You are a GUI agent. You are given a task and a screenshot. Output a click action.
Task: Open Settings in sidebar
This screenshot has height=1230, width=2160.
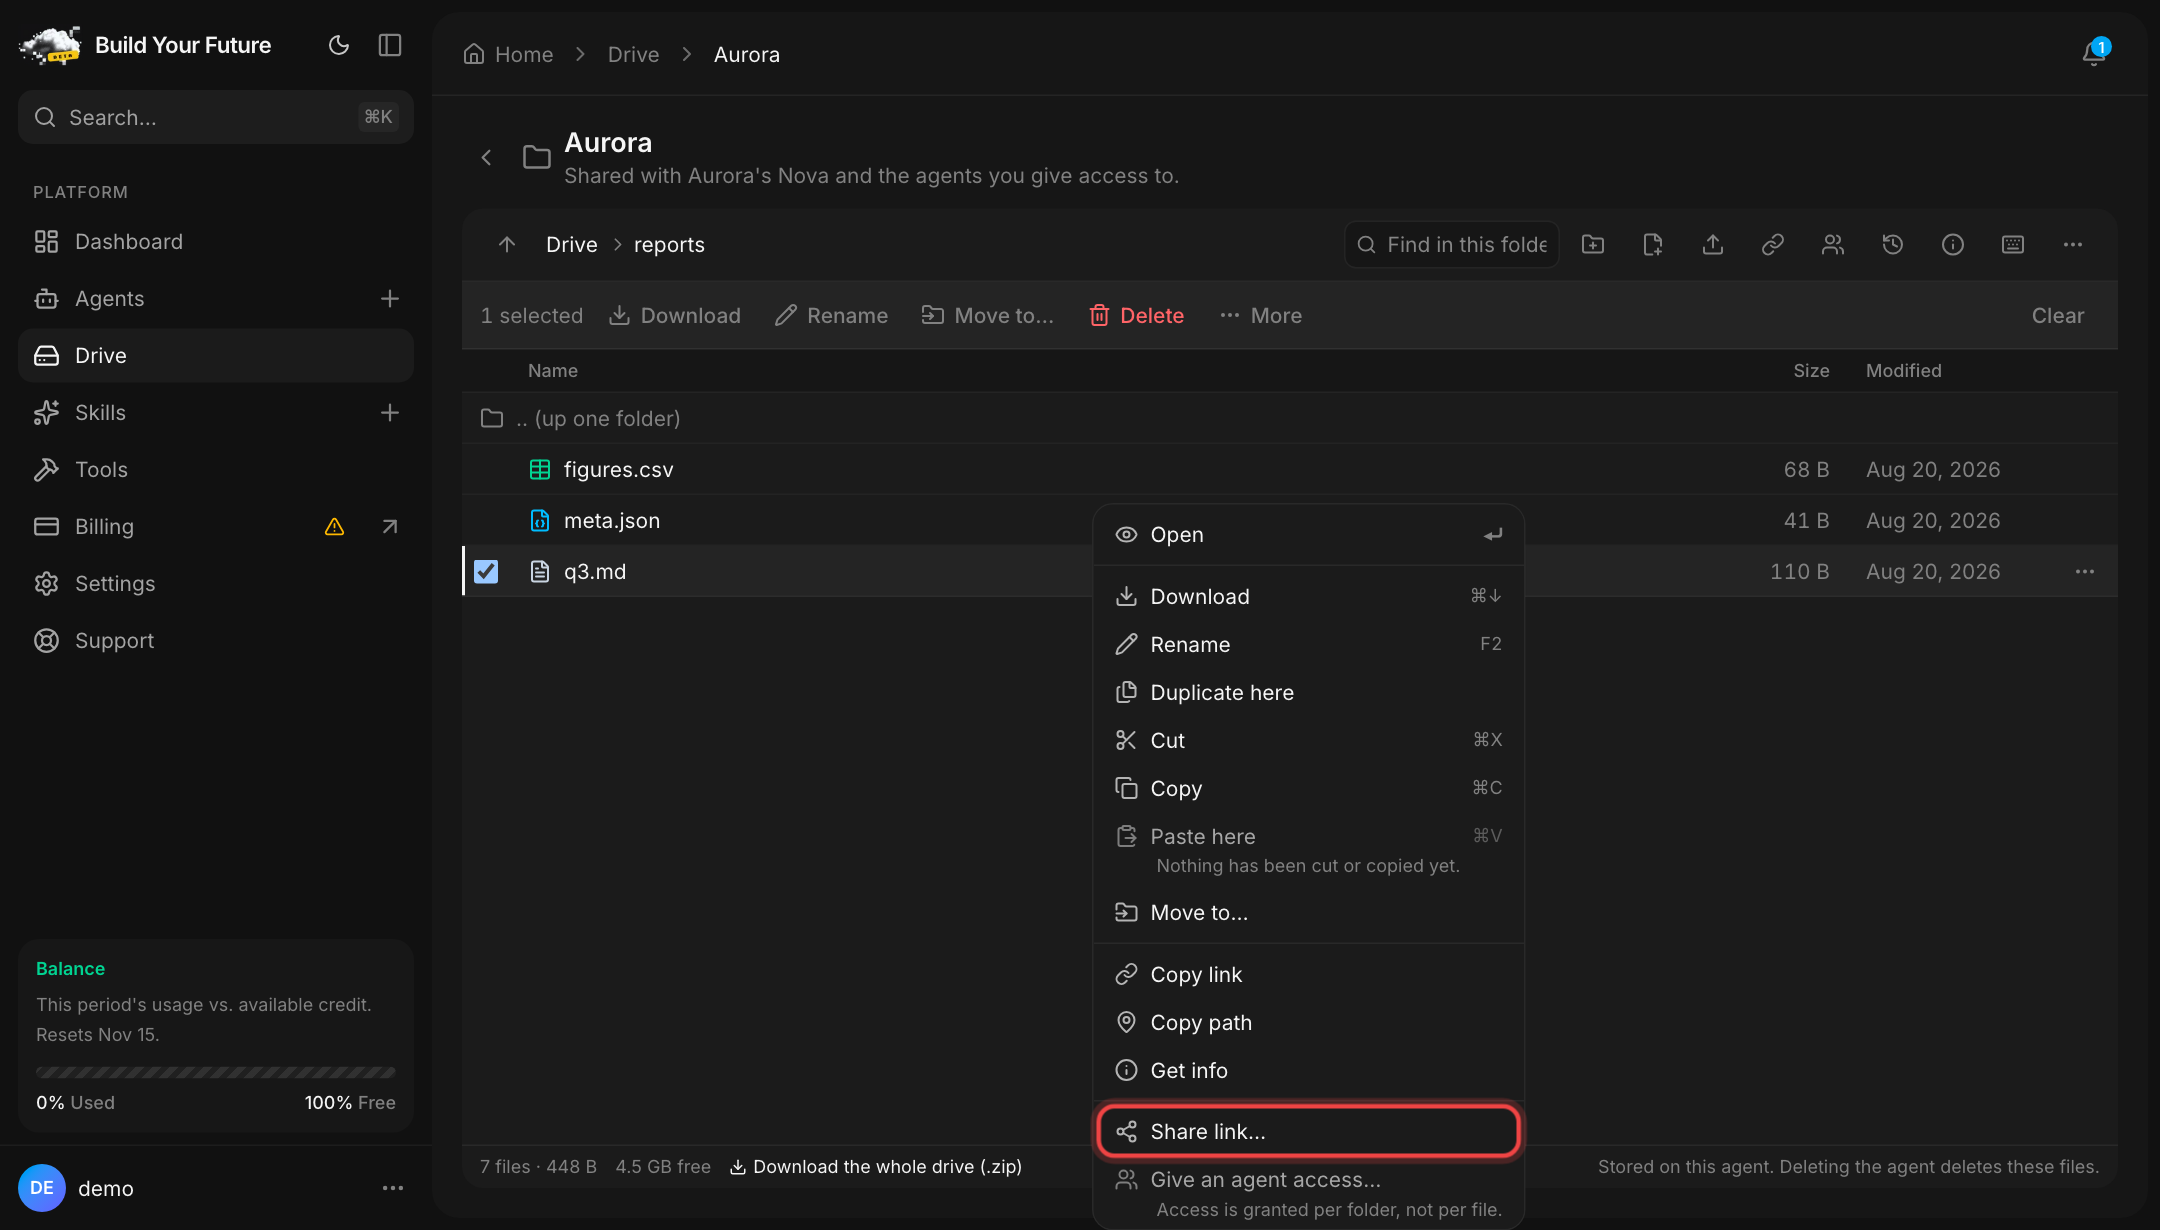pyautogui.click(x=216, y=584)
